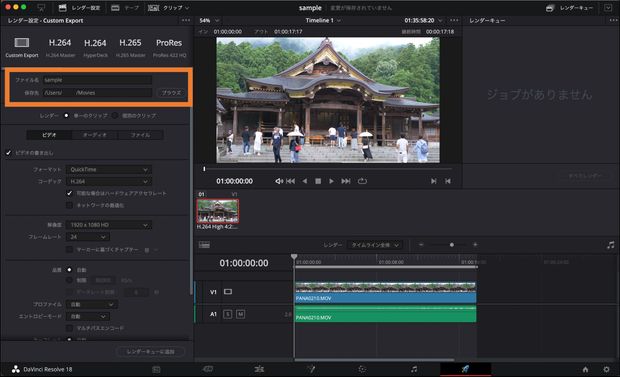Select individual clips render radio button
Screen dimensions: 620x377
(x=115, y=116)
